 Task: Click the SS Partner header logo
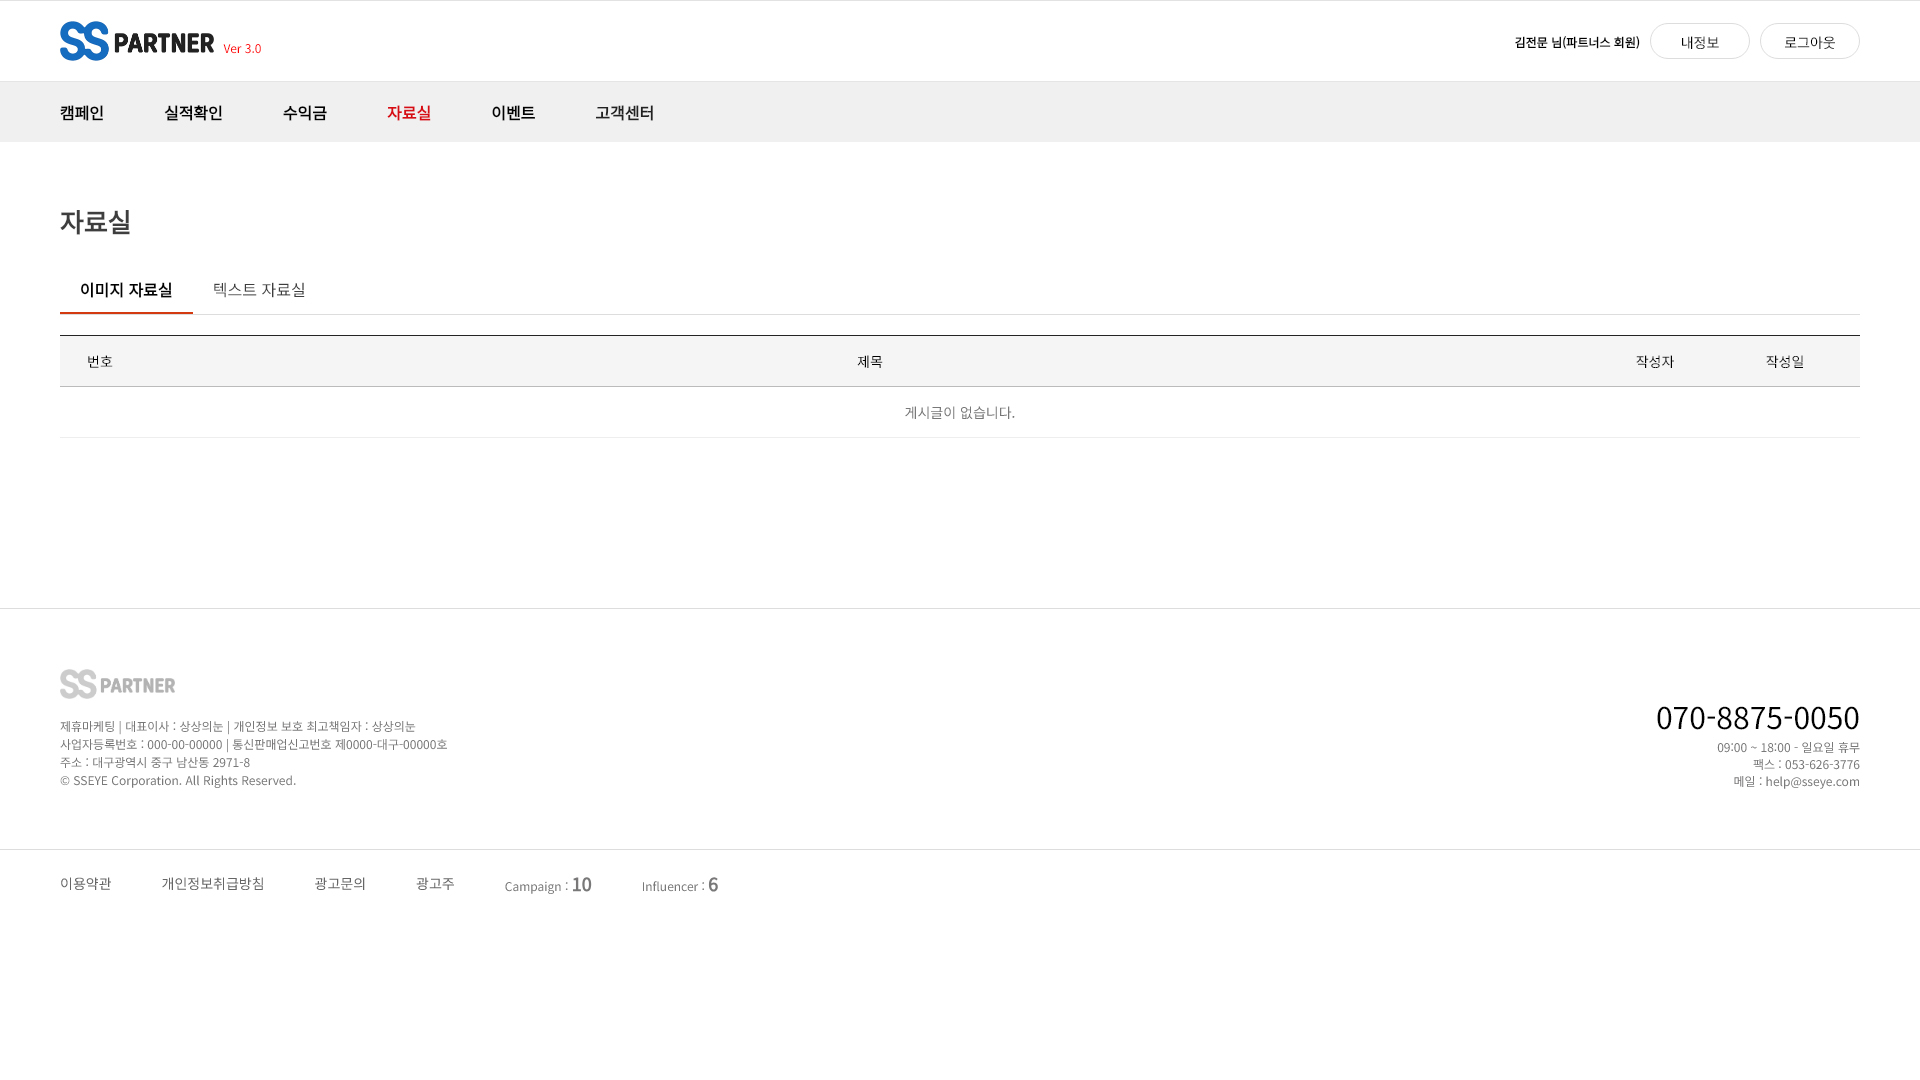(x=137, y=41)
